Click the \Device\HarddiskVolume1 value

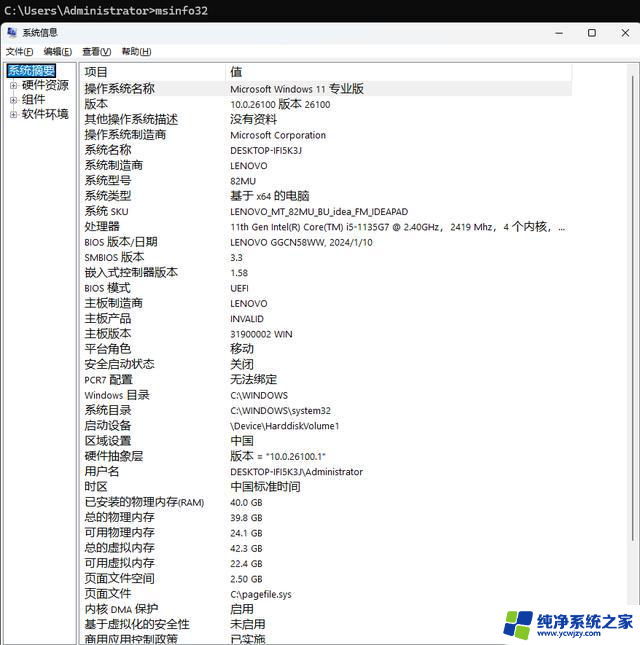285,426
